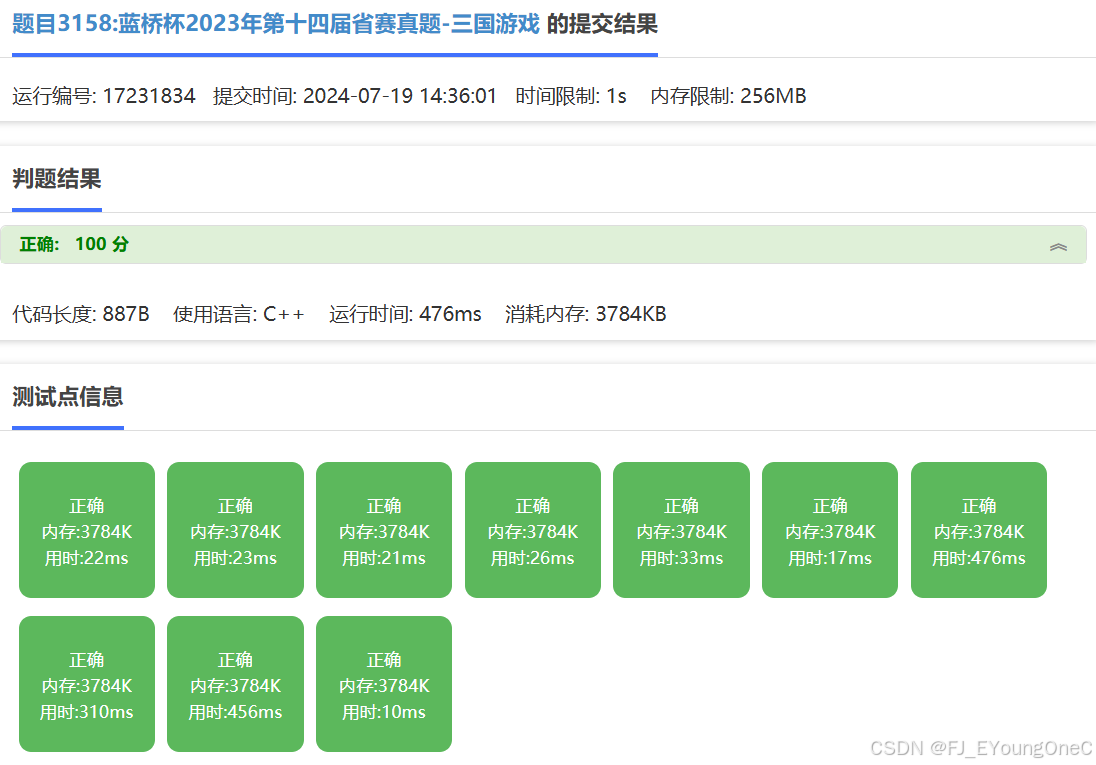Open the problem 3158 title link
This screenshot has width=1096, height=765.
[x=276, y=24]
